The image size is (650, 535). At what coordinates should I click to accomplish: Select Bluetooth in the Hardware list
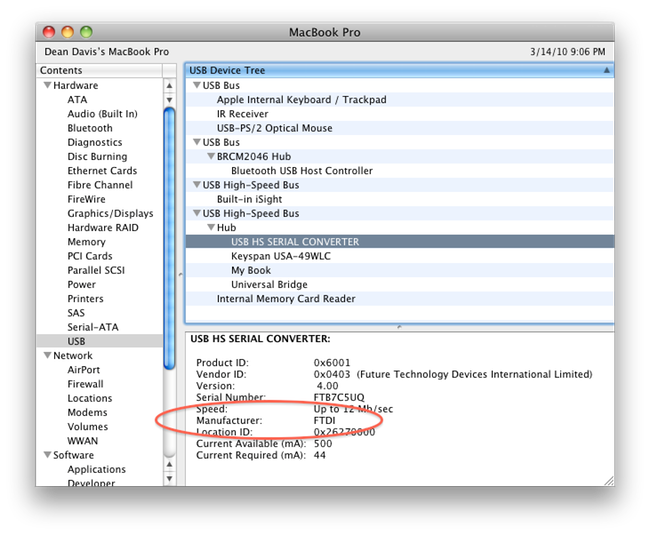[90, 128]
